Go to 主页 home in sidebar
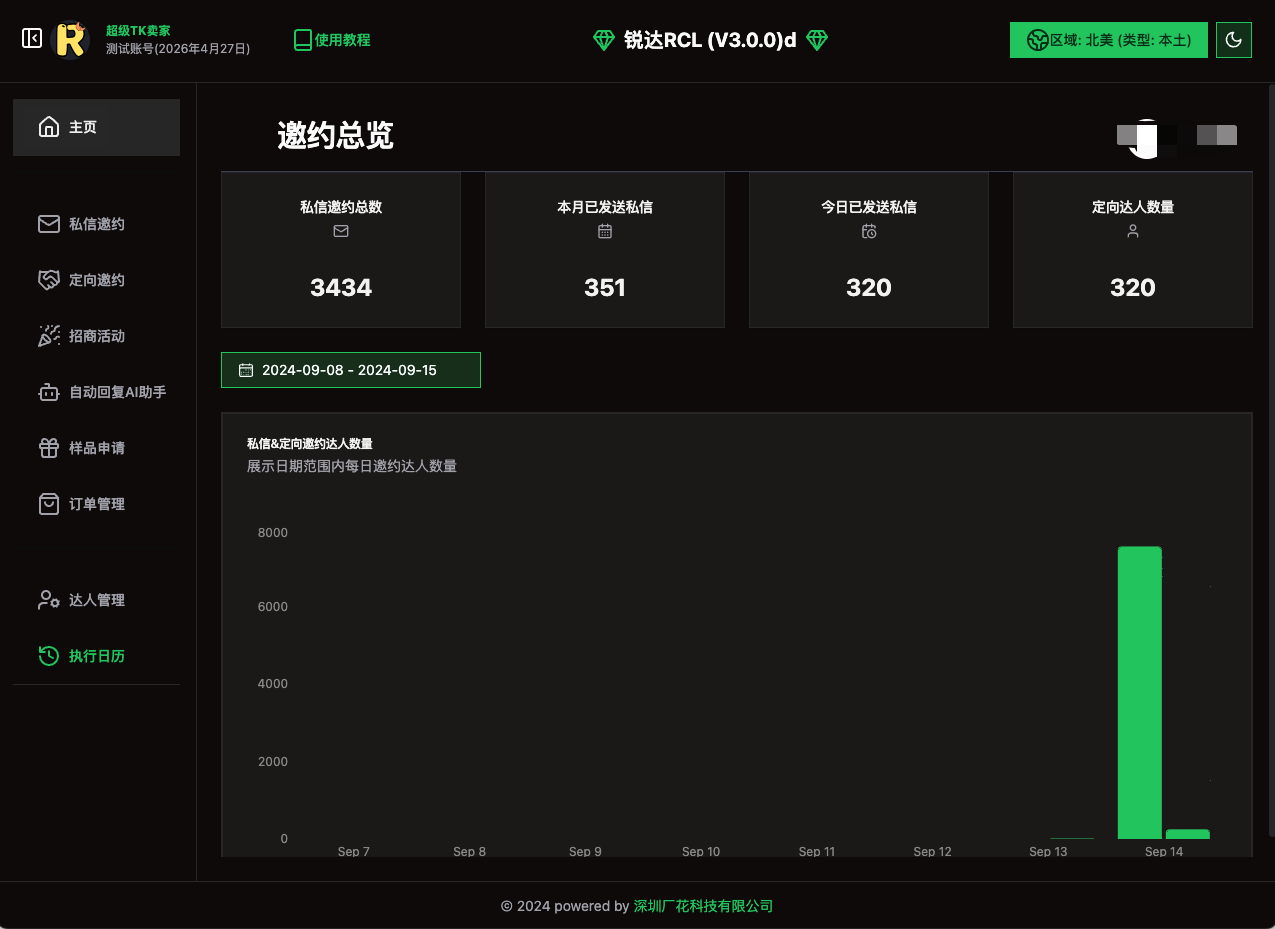The image size is (1275, 929). coord(96,127)
